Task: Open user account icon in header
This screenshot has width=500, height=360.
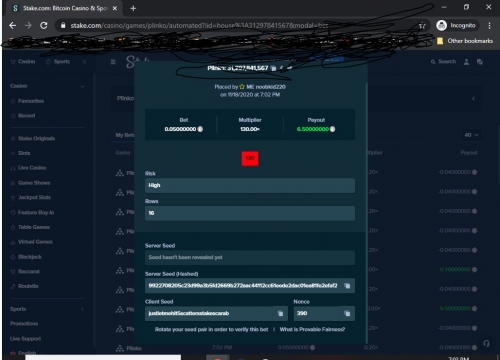Action: point(466,62)
